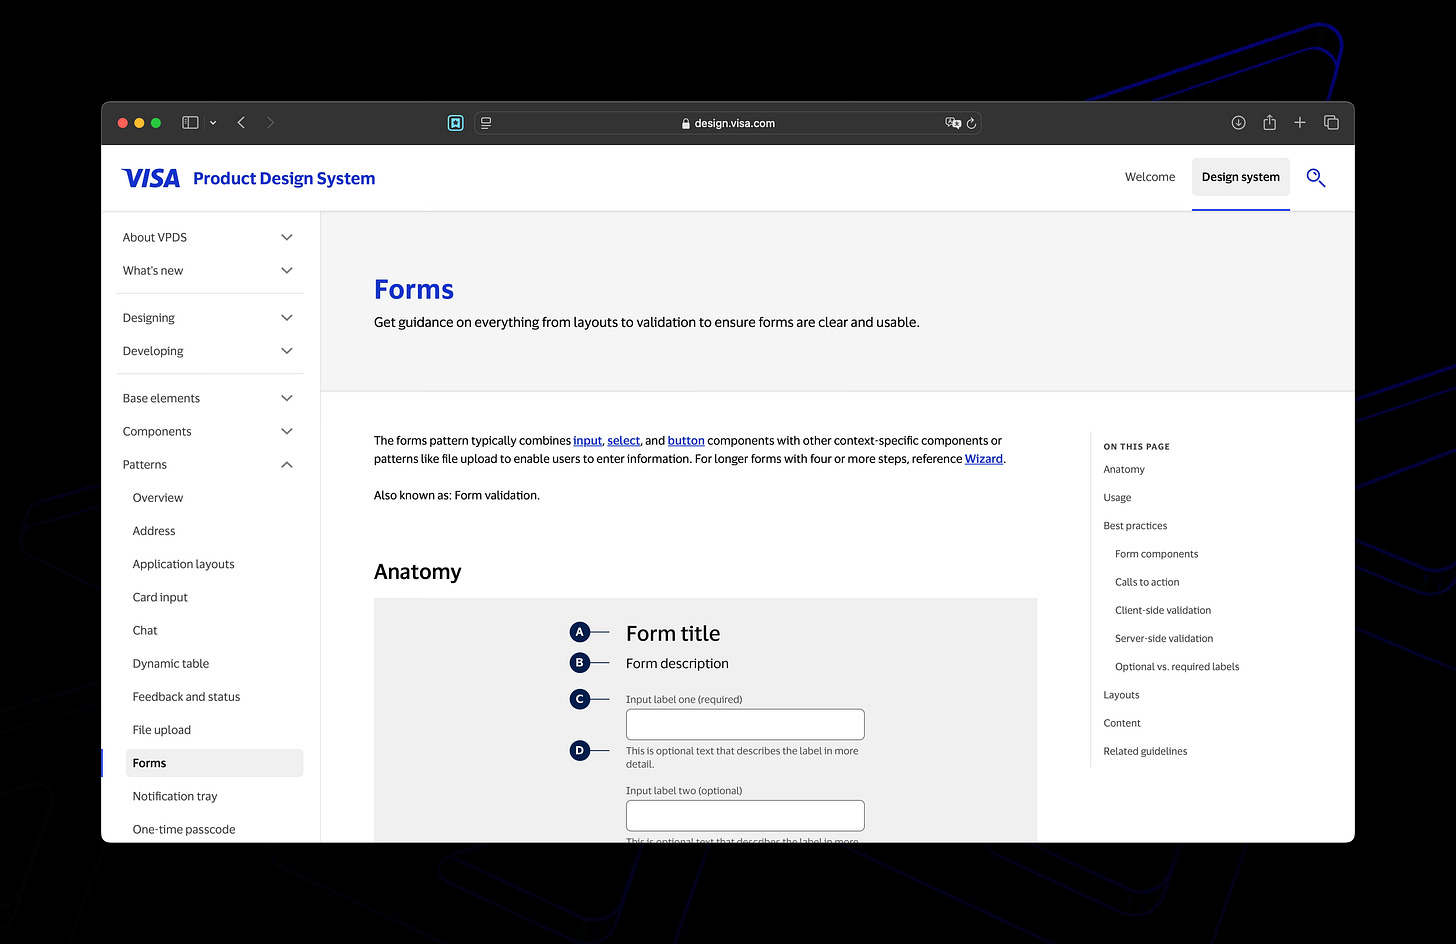Click the VISA logo
Image resolution: width=1456 pixels, height=944 pixels.
[x=151, y=178]
